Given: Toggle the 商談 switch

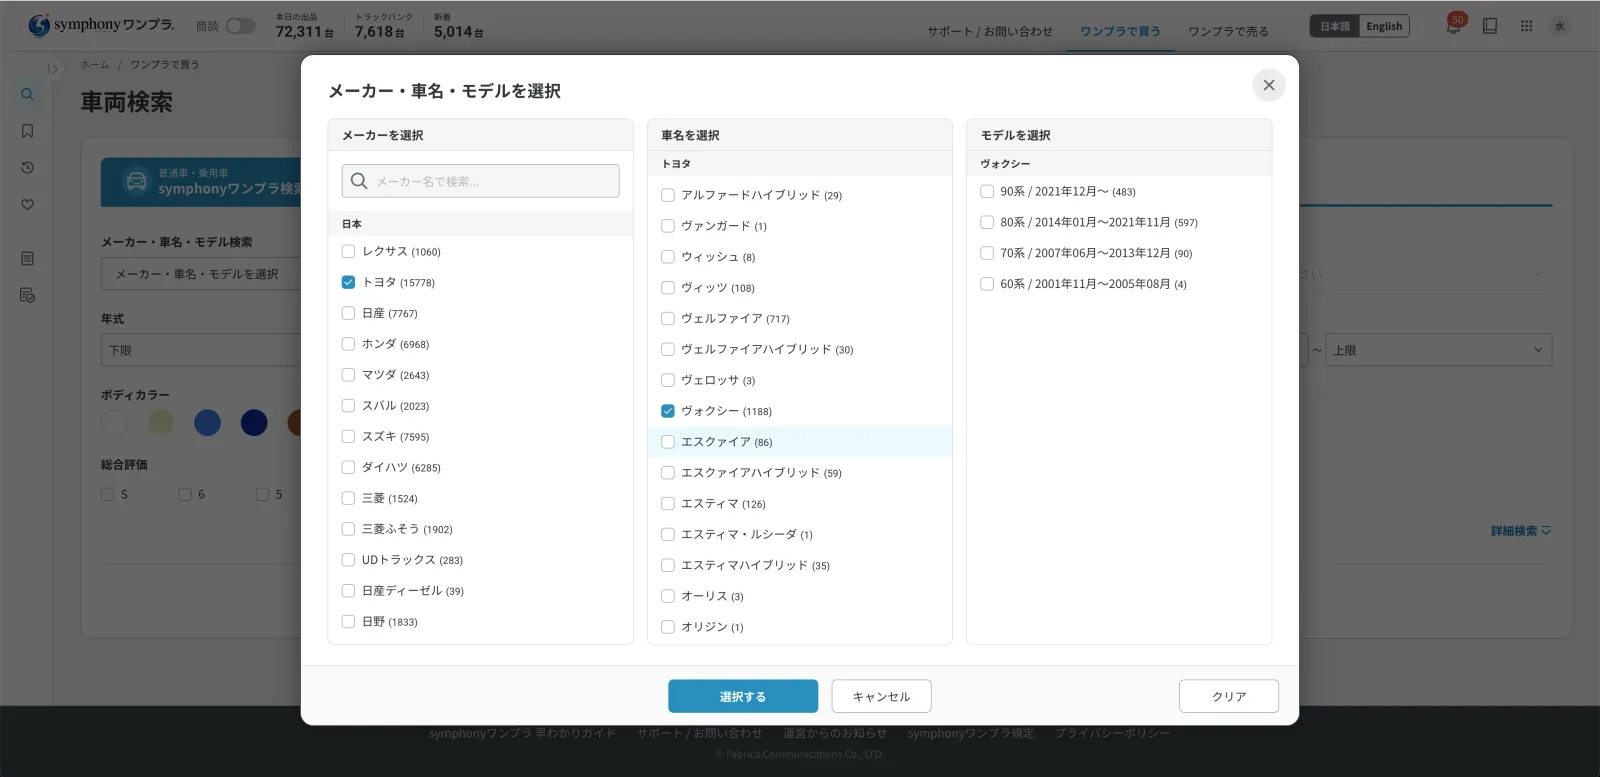Looking at the screenshot, I should pyautogui.click(x=240, y=26).
